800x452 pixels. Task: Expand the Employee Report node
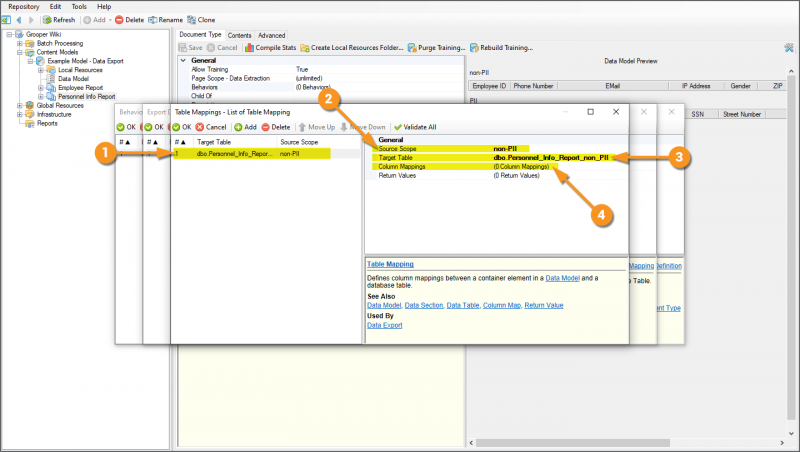tap(41, 88)
